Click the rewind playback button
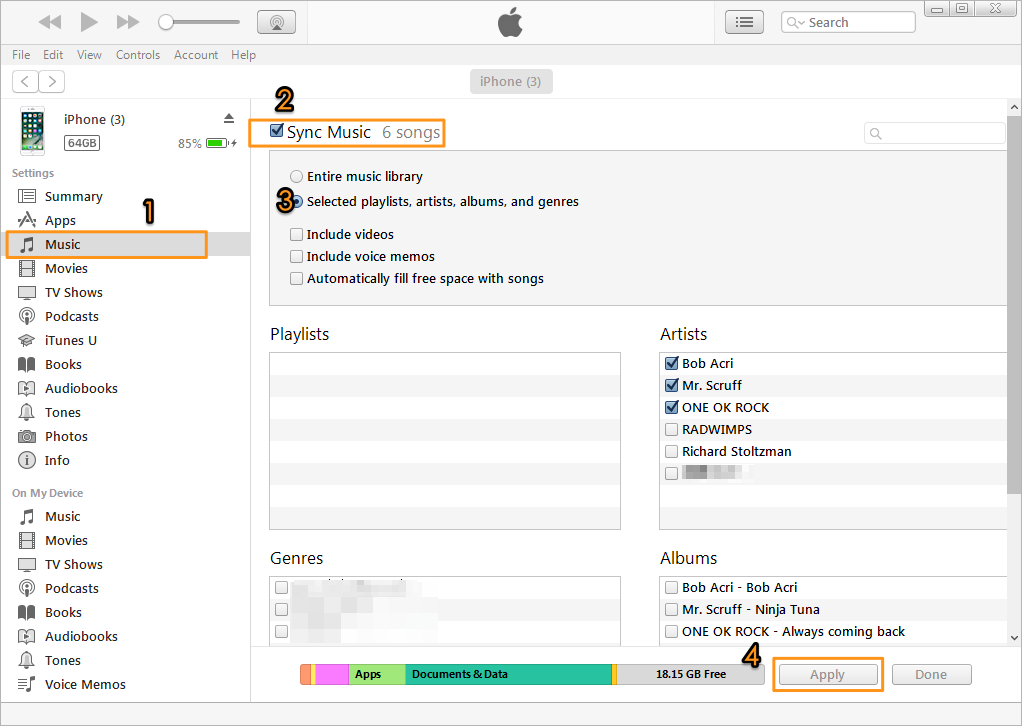This screenshot has height=726, width=1022. coord(50,22)
